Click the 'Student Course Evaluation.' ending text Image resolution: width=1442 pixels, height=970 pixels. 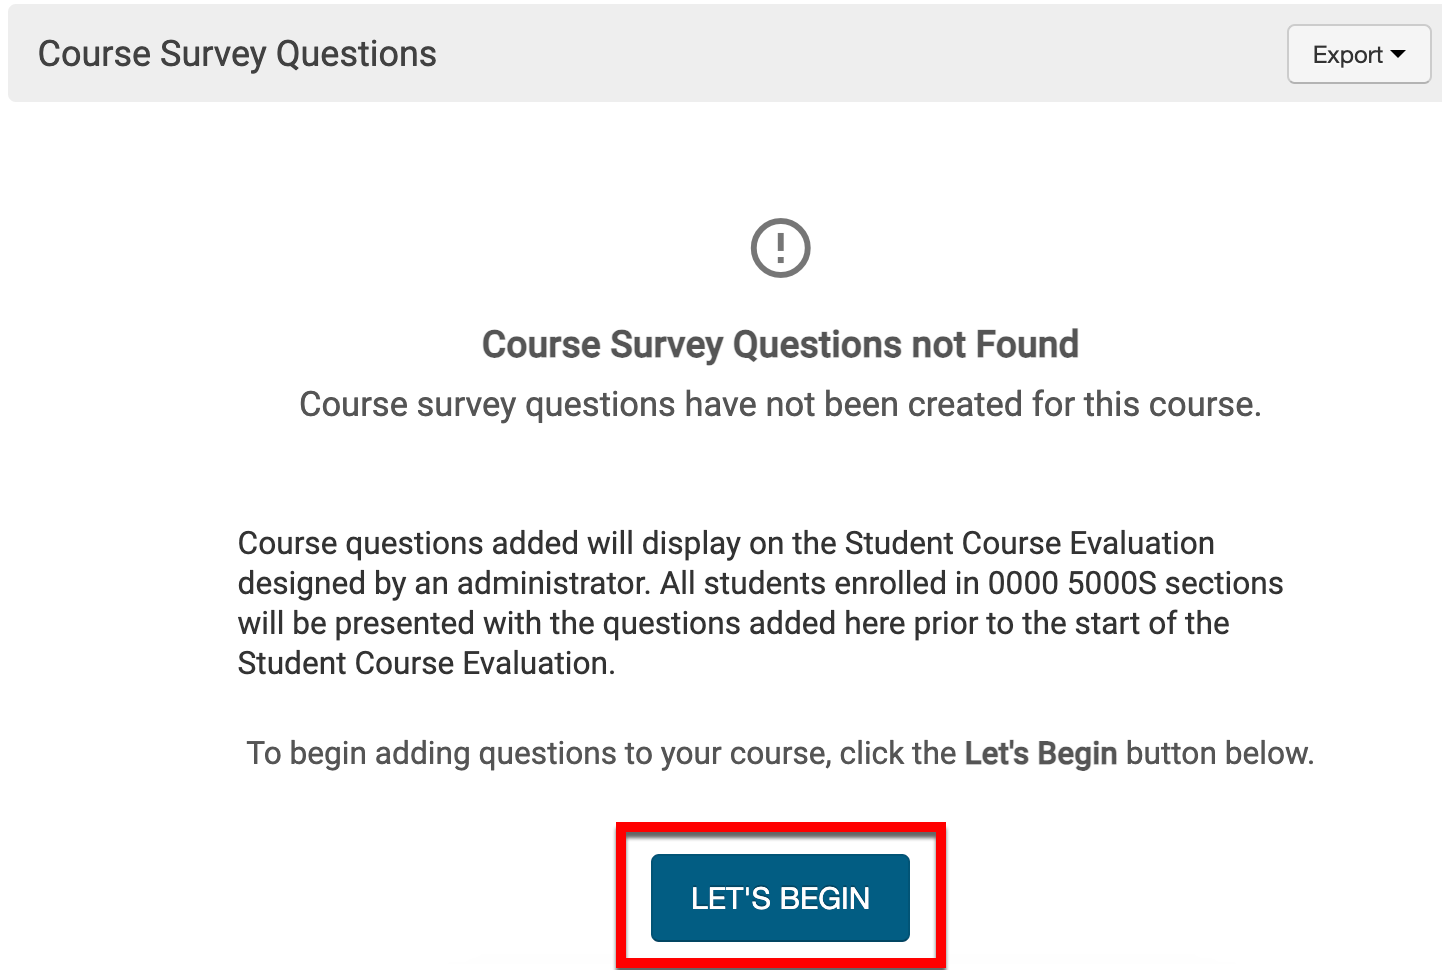(426, 663)
